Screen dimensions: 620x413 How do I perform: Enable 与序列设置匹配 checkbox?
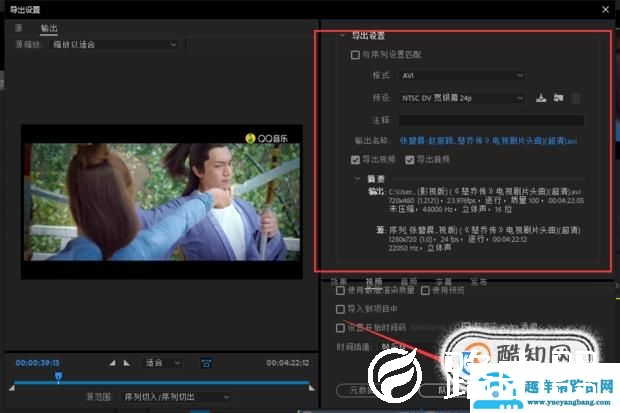[x=355, y=55]
